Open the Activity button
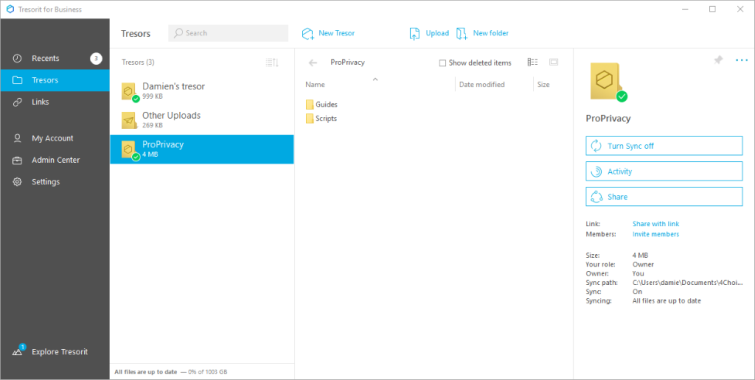755x380 pixels. 664,171
